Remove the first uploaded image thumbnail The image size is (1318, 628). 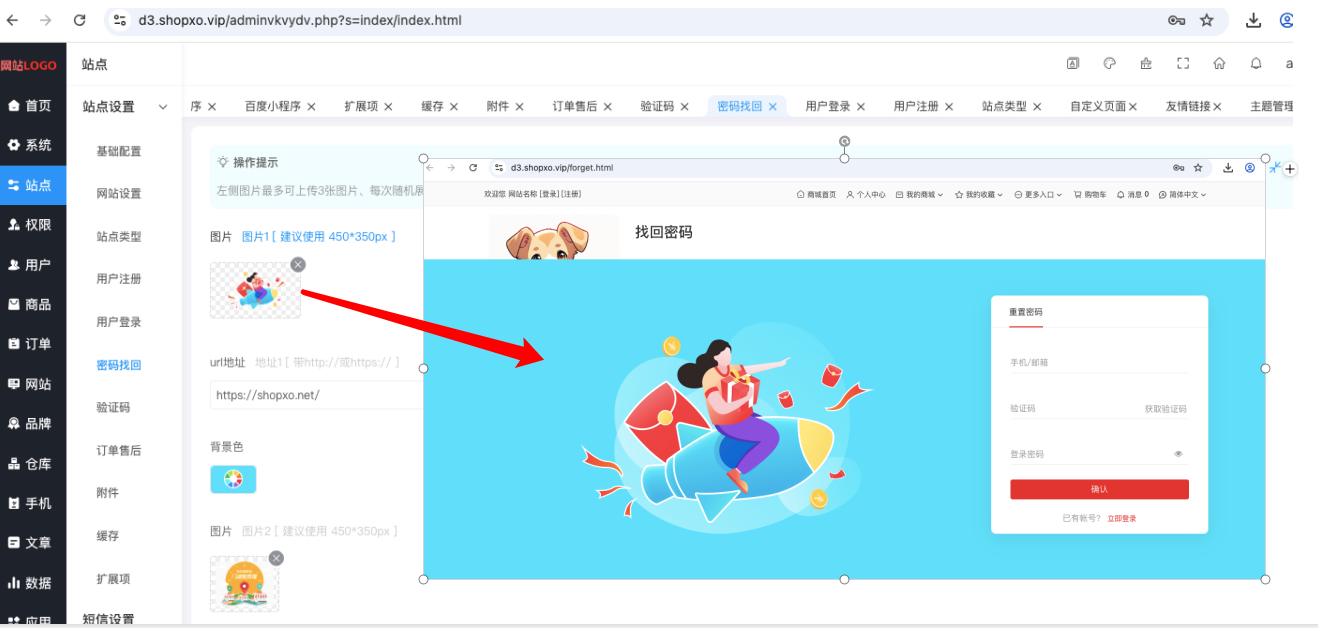298,264
